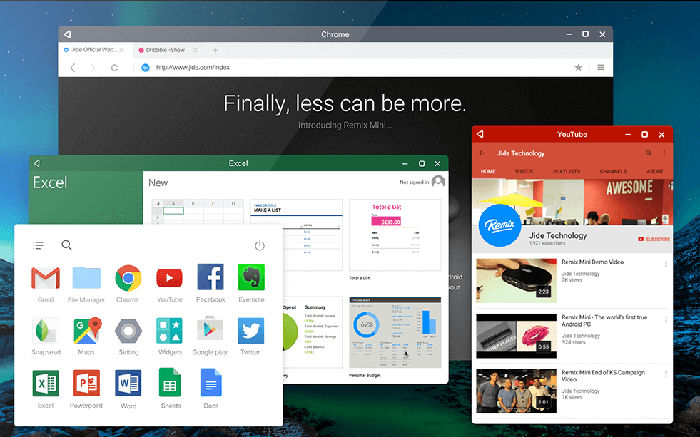Launch Excel from the app launcher

click(46, 383)
